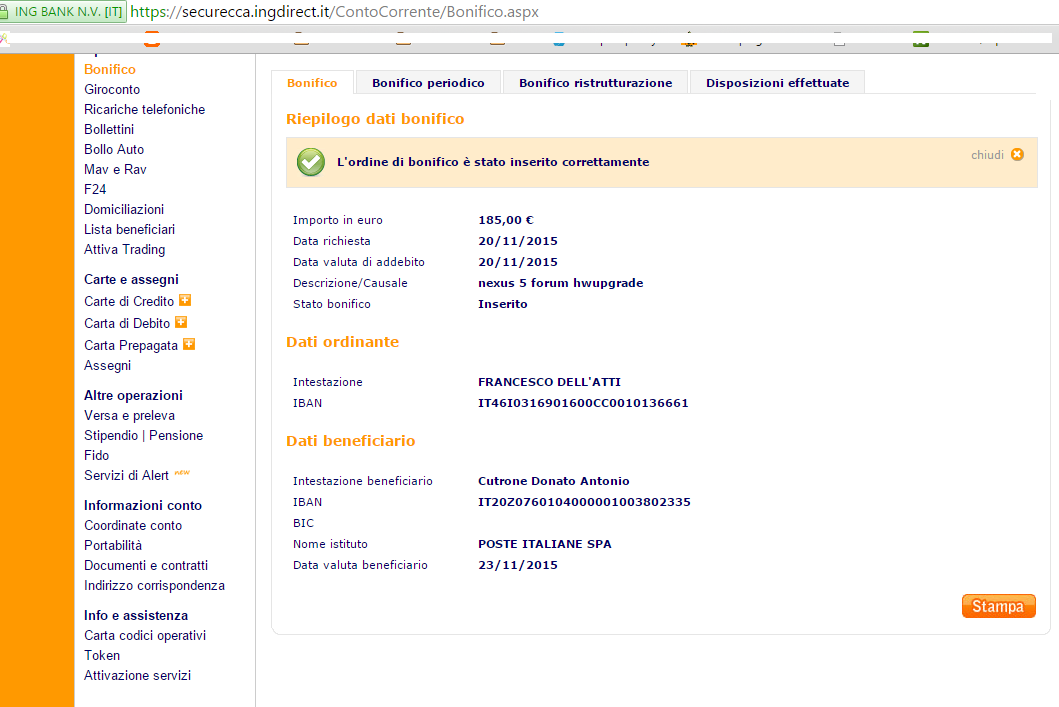Image resolution: width=1059 pixels, height=707 pixels.
Task: Open Carte di Credito link
Action: click(129, 301)
